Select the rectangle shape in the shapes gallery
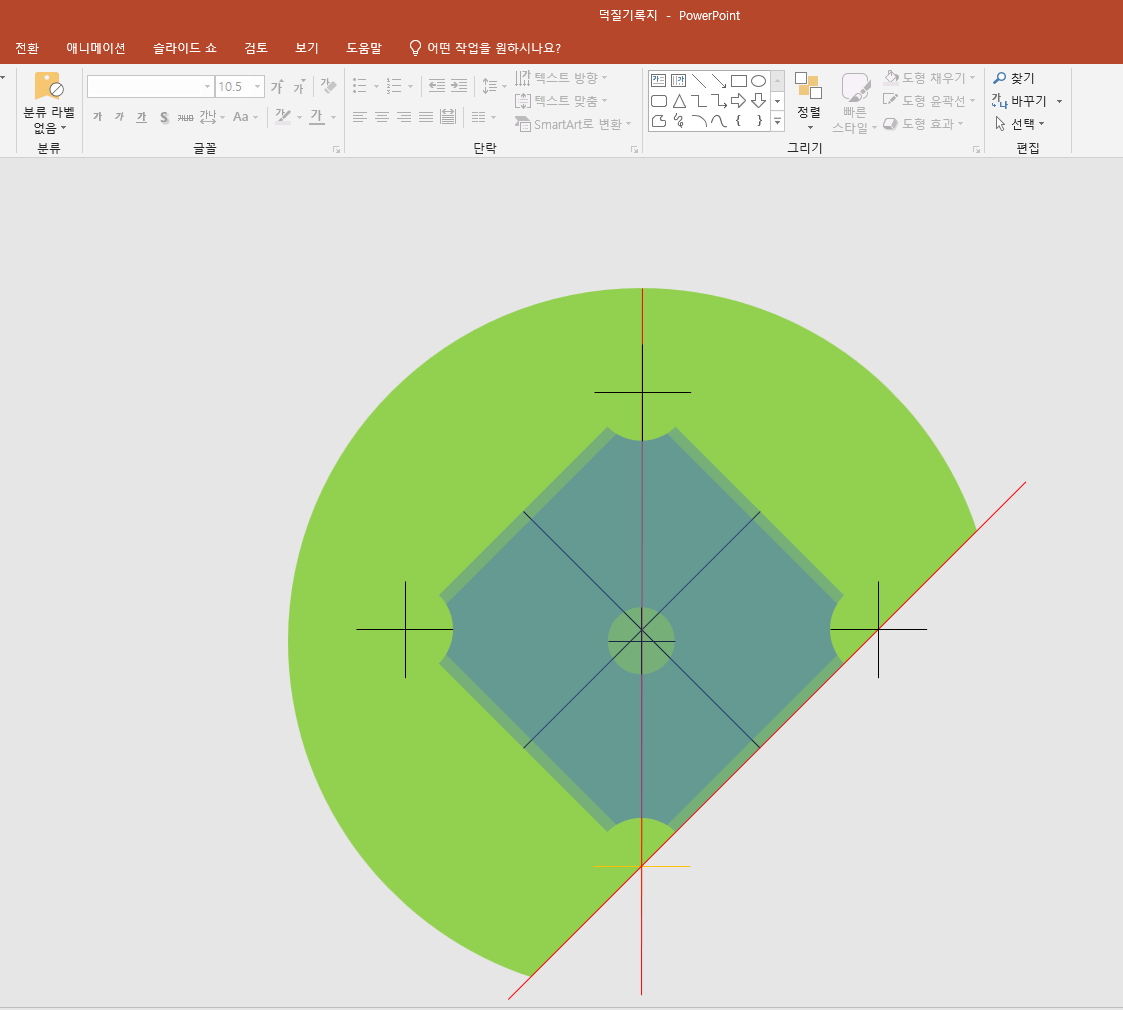 click(x=738, y=81)
